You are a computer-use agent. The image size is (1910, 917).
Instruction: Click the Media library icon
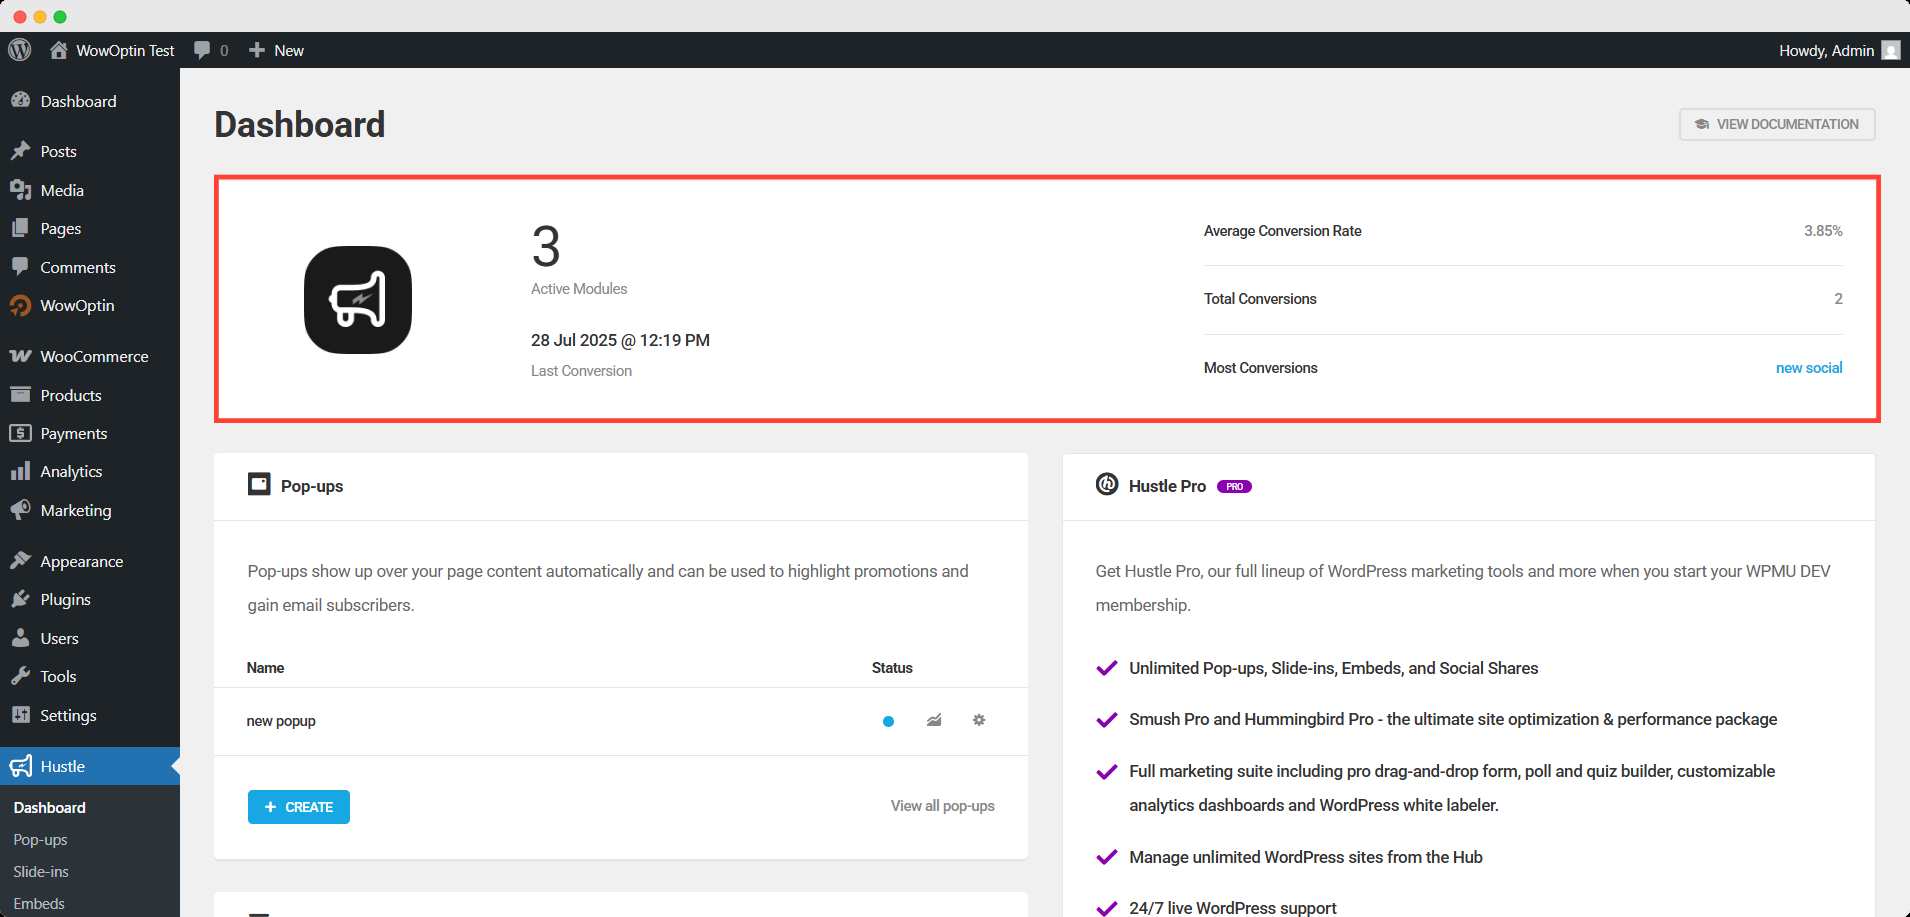point(20,190)
